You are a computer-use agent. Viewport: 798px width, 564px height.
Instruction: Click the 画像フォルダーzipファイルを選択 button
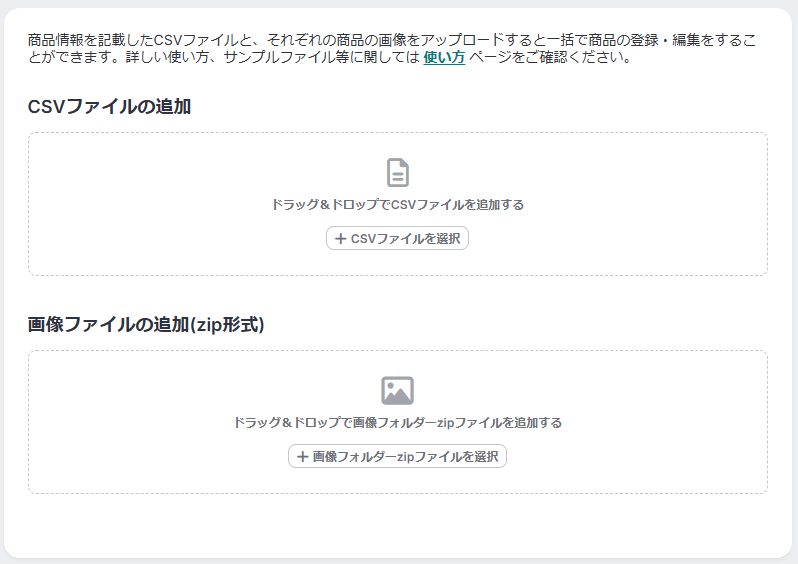[397, 456]
